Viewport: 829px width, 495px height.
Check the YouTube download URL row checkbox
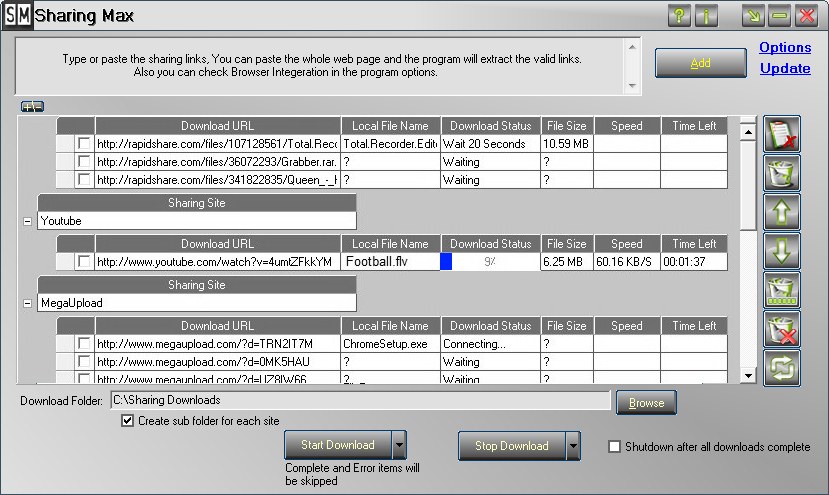84,261
